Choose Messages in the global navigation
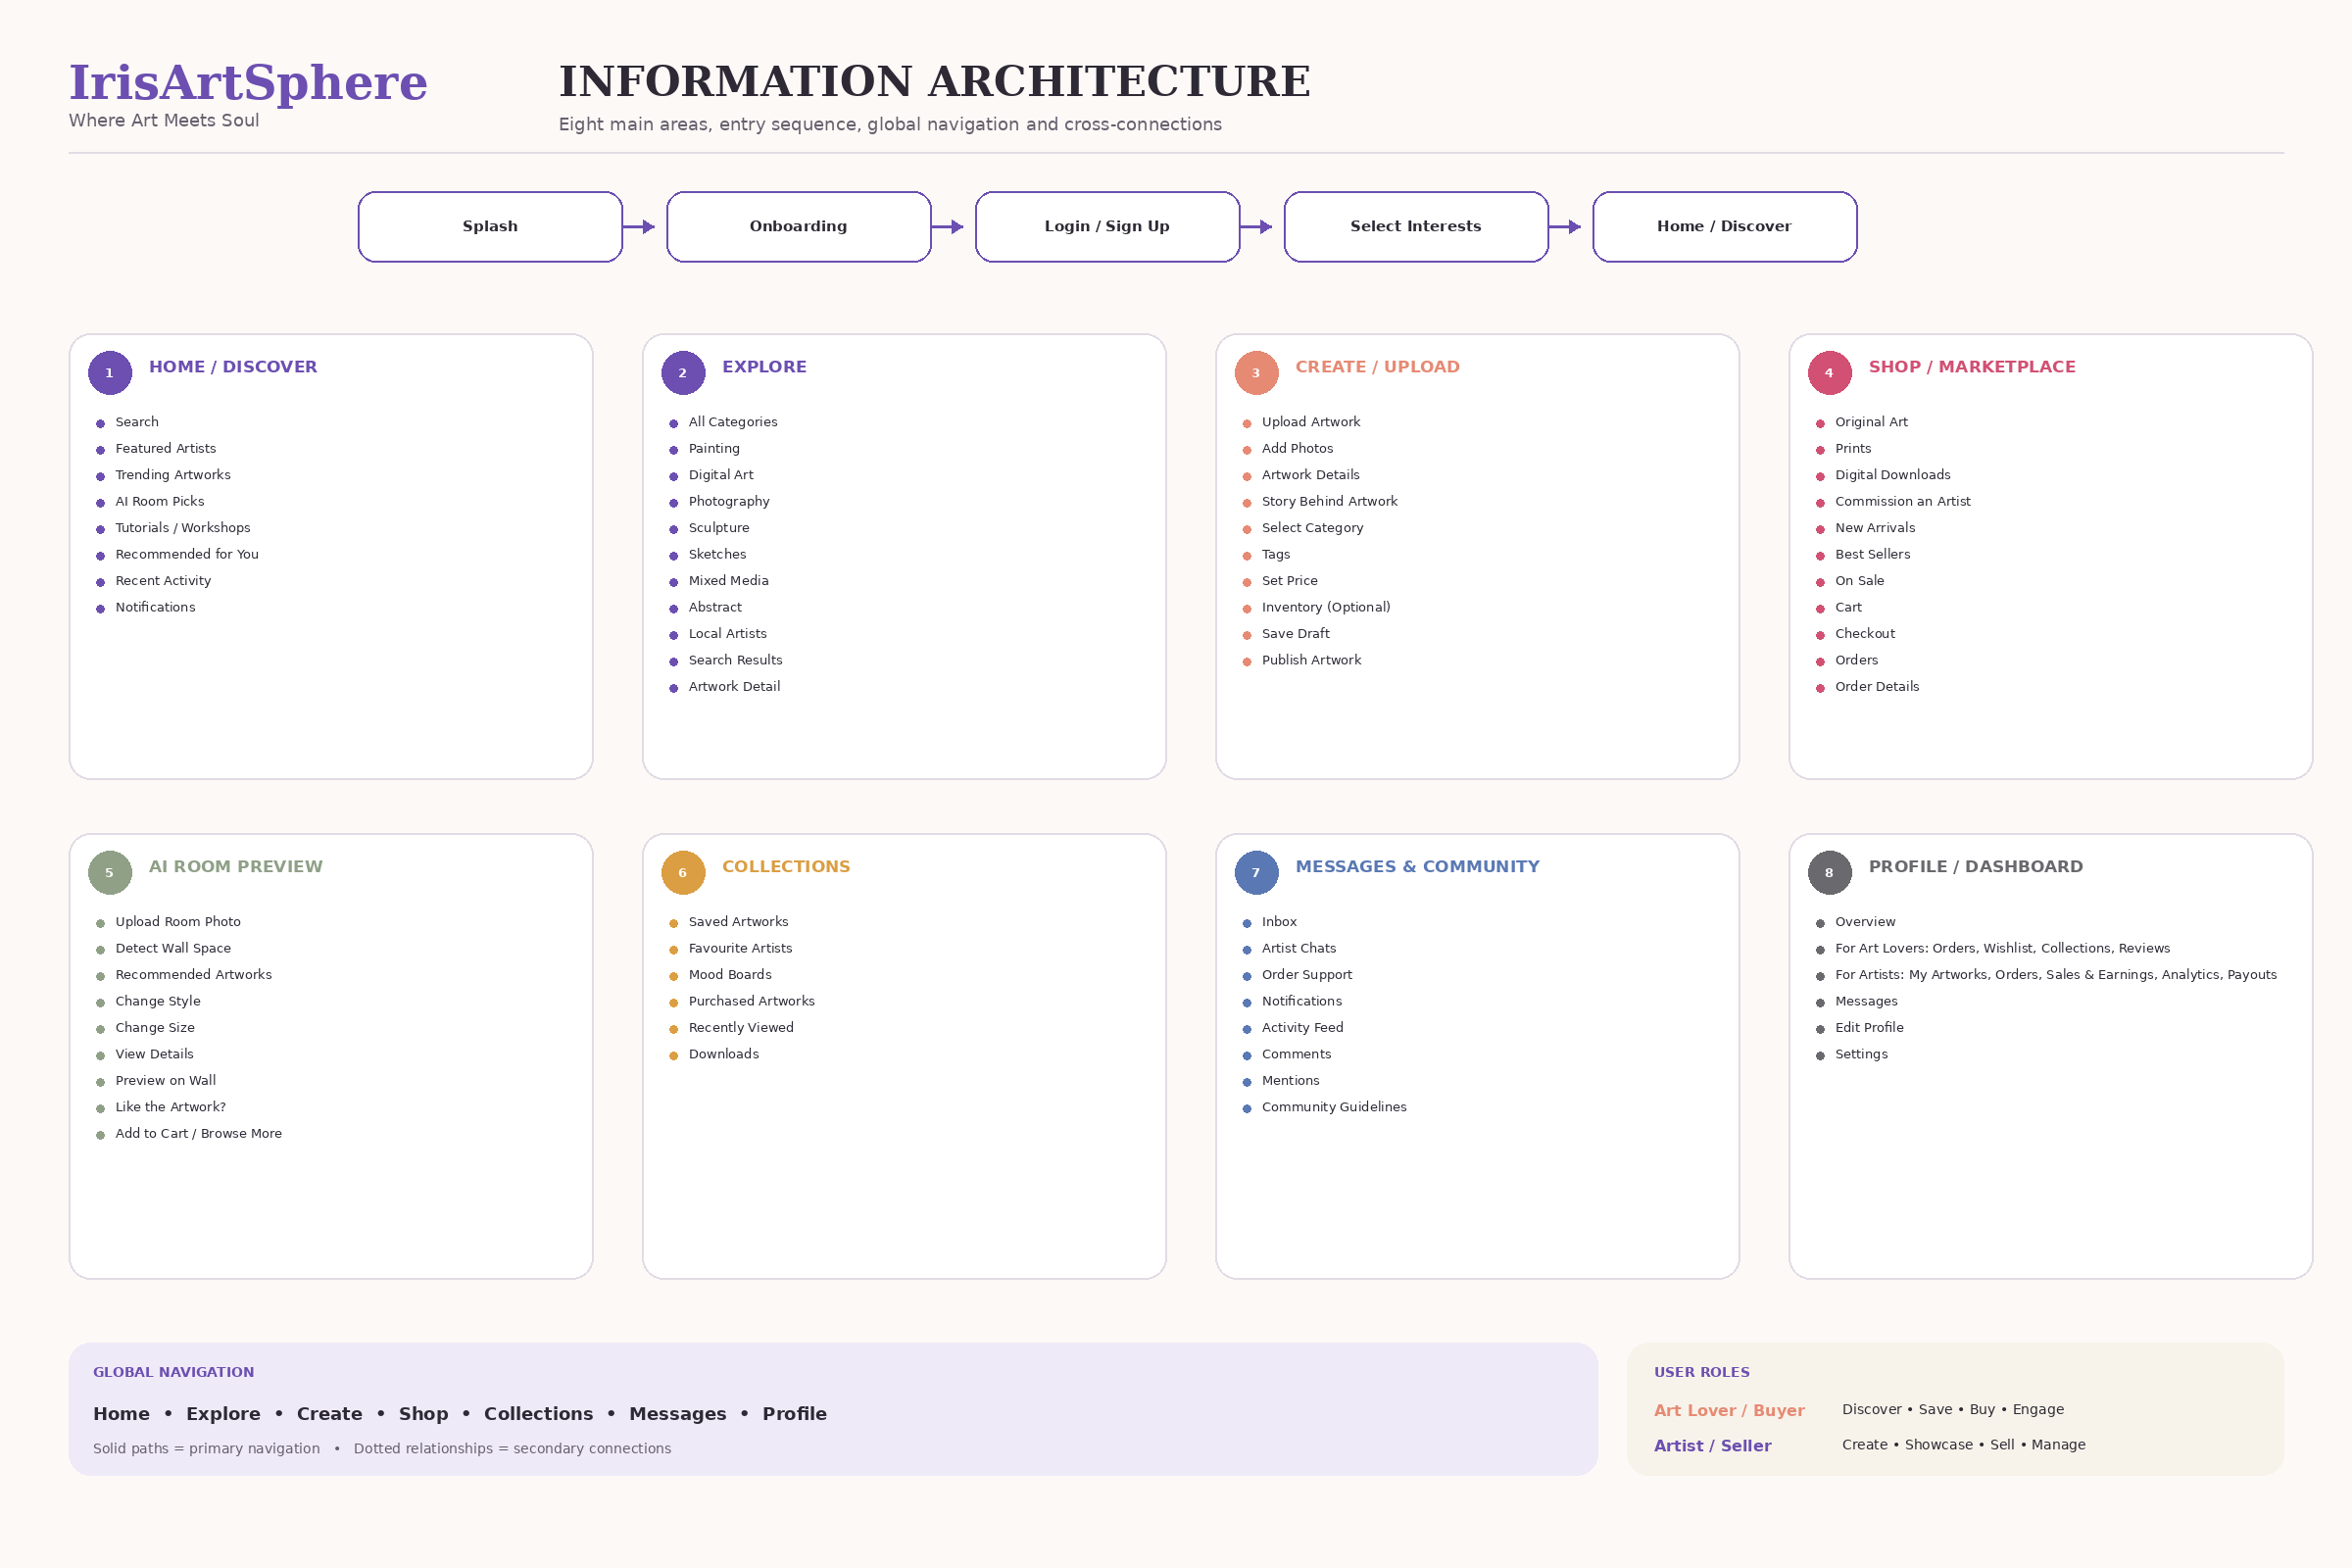 click(678, 1414)
